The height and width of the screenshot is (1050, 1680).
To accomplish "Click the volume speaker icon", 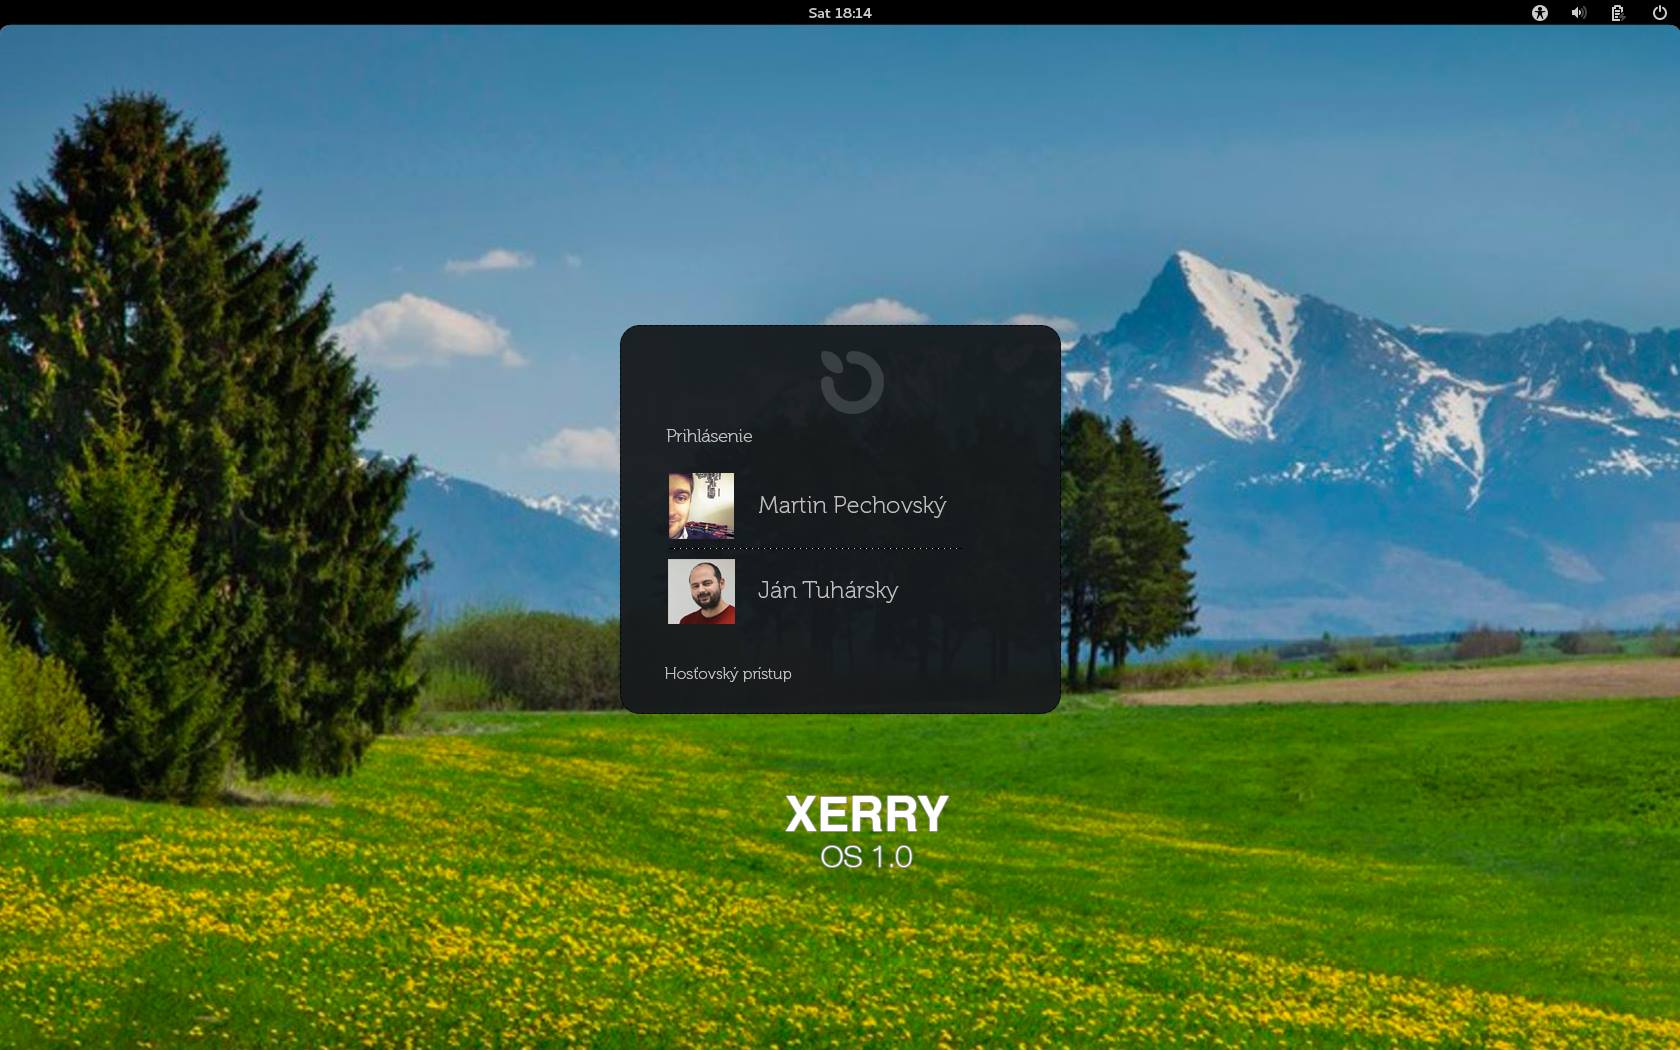I will [x=1579, y=13].
